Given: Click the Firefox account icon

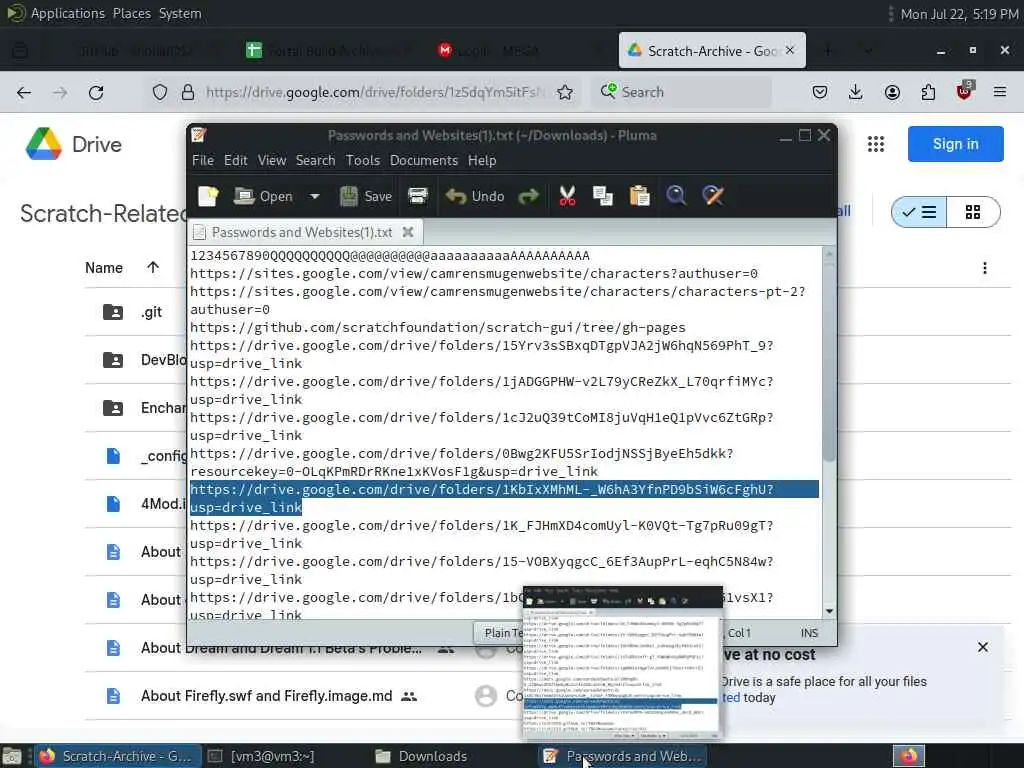Looking at the screenshot, I should pos(892,92).
